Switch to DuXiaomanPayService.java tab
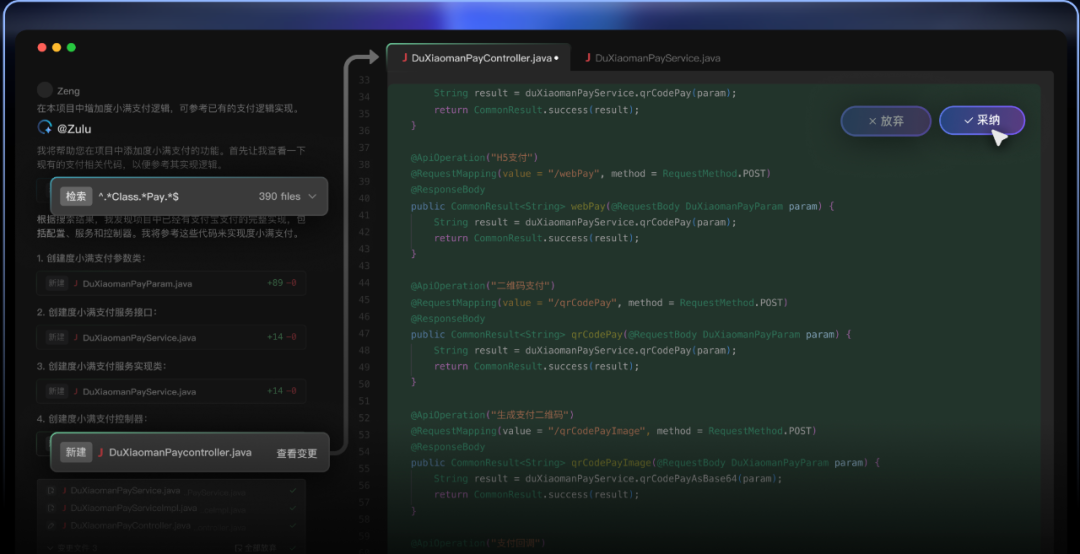 click(x=657, y=58)
